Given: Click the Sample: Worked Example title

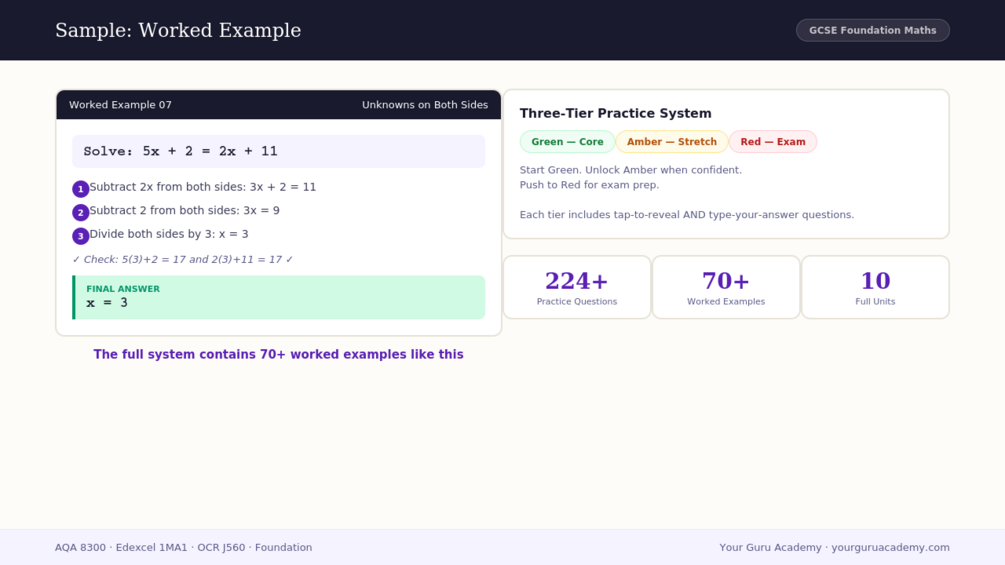Looking at the screenshot, I should click(x=178, y=30).
